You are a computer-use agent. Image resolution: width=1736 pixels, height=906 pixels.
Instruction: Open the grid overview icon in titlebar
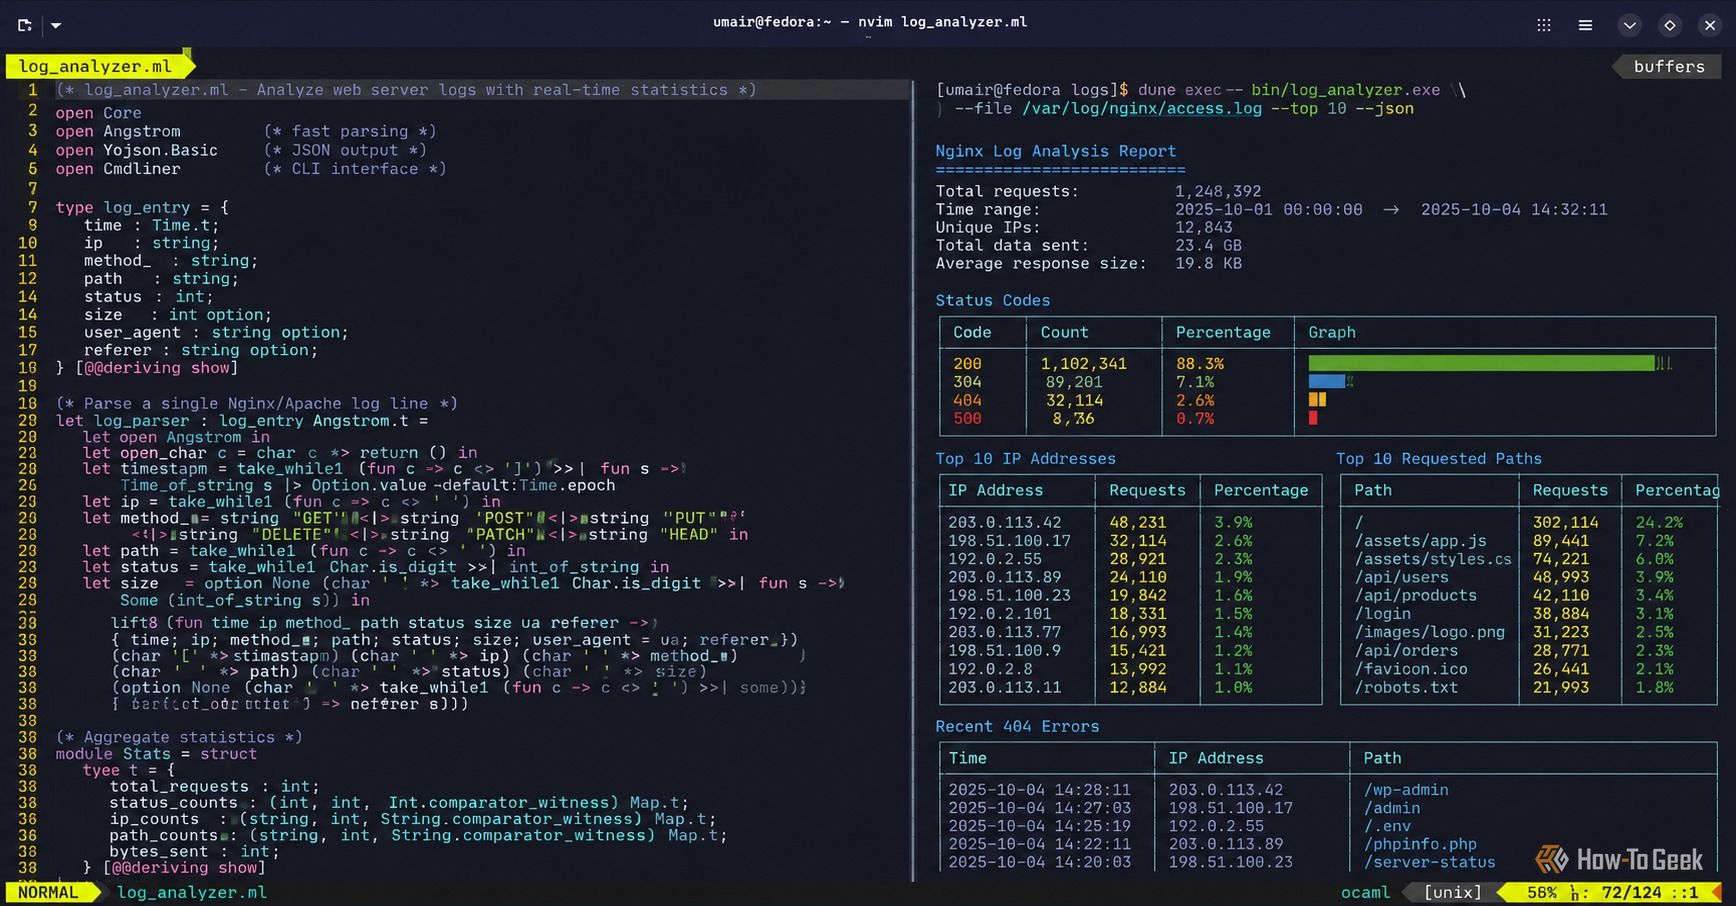point(1544,25)
